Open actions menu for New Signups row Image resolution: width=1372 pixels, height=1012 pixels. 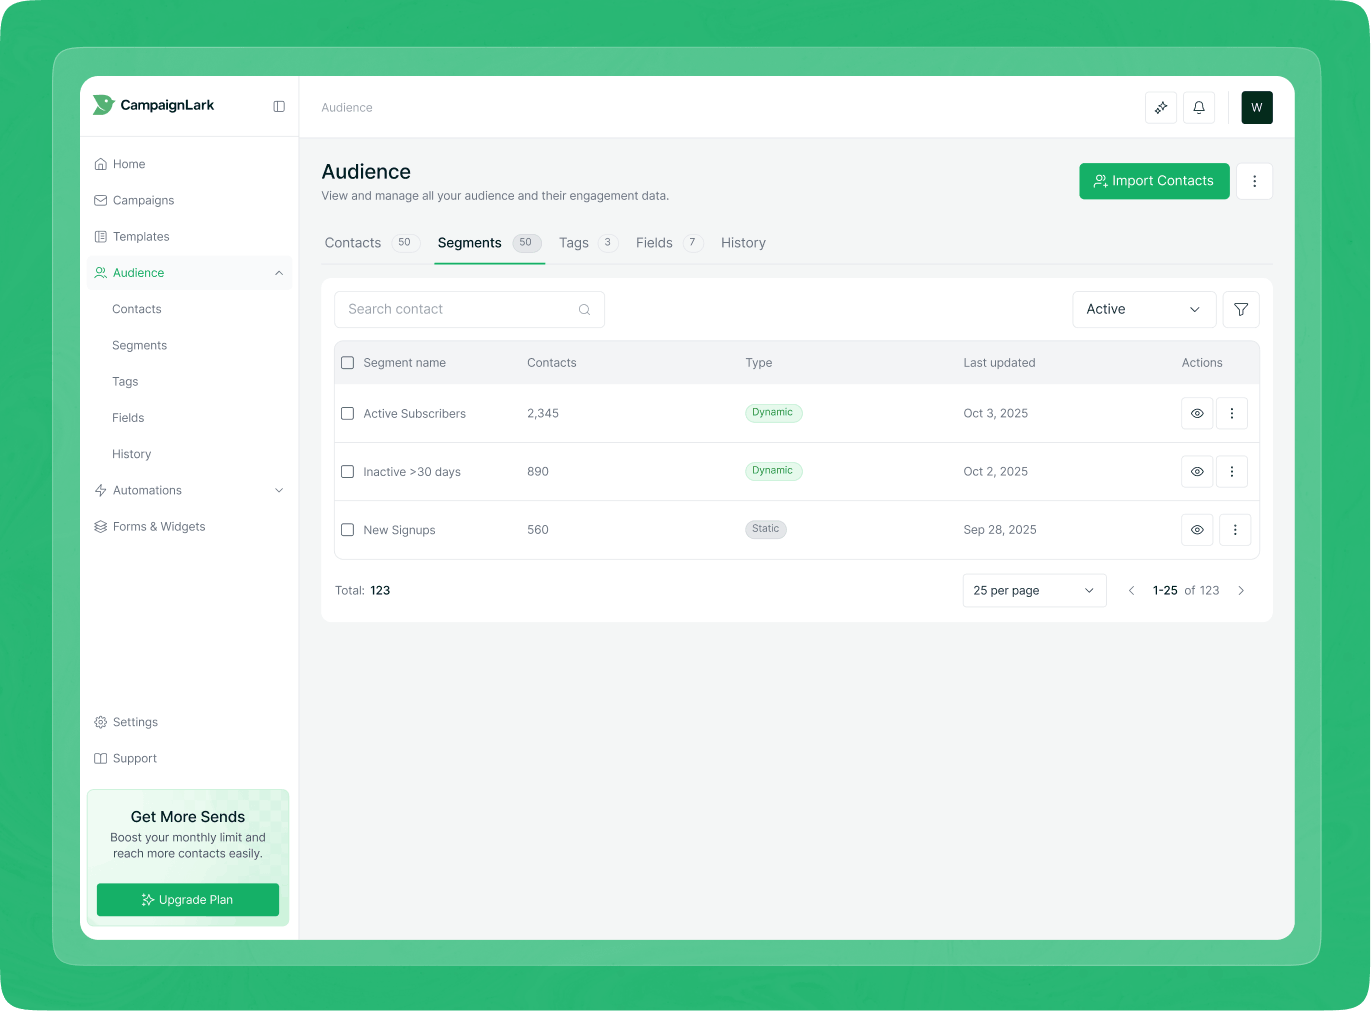pos(1235,530)
